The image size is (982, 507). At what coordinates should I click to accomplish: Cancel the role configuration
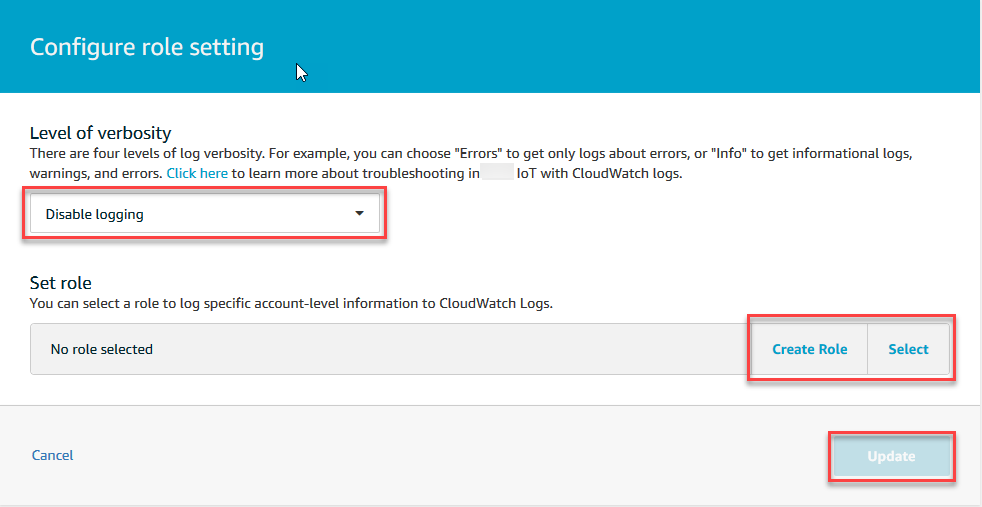(52, 455)
